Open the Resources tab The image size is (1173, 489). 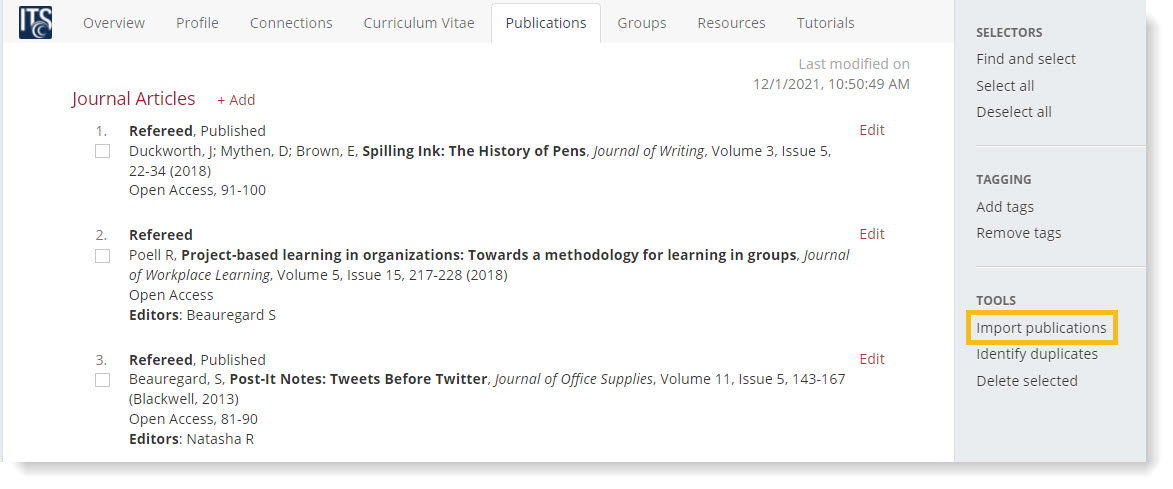click(x=731, y=23)
